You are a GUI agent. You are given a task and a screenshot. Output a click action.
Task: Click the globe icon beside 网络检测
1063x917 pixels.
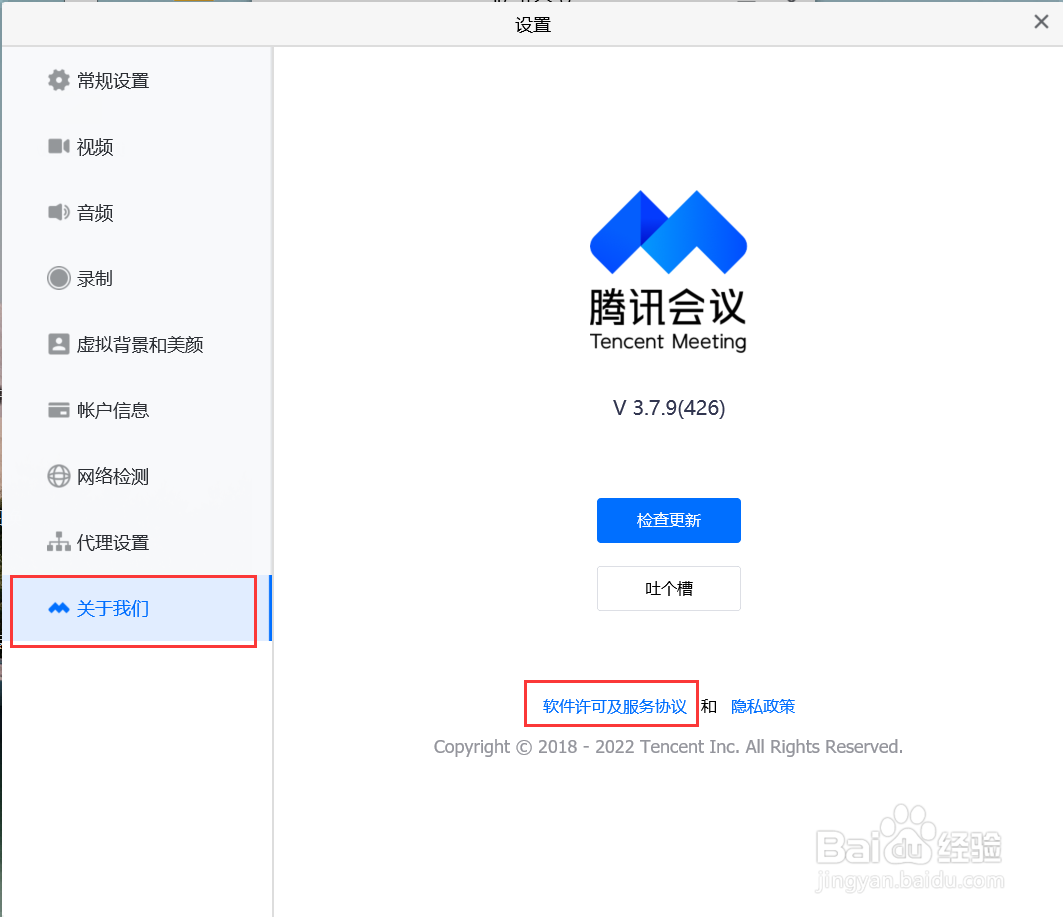pos(58,476)
